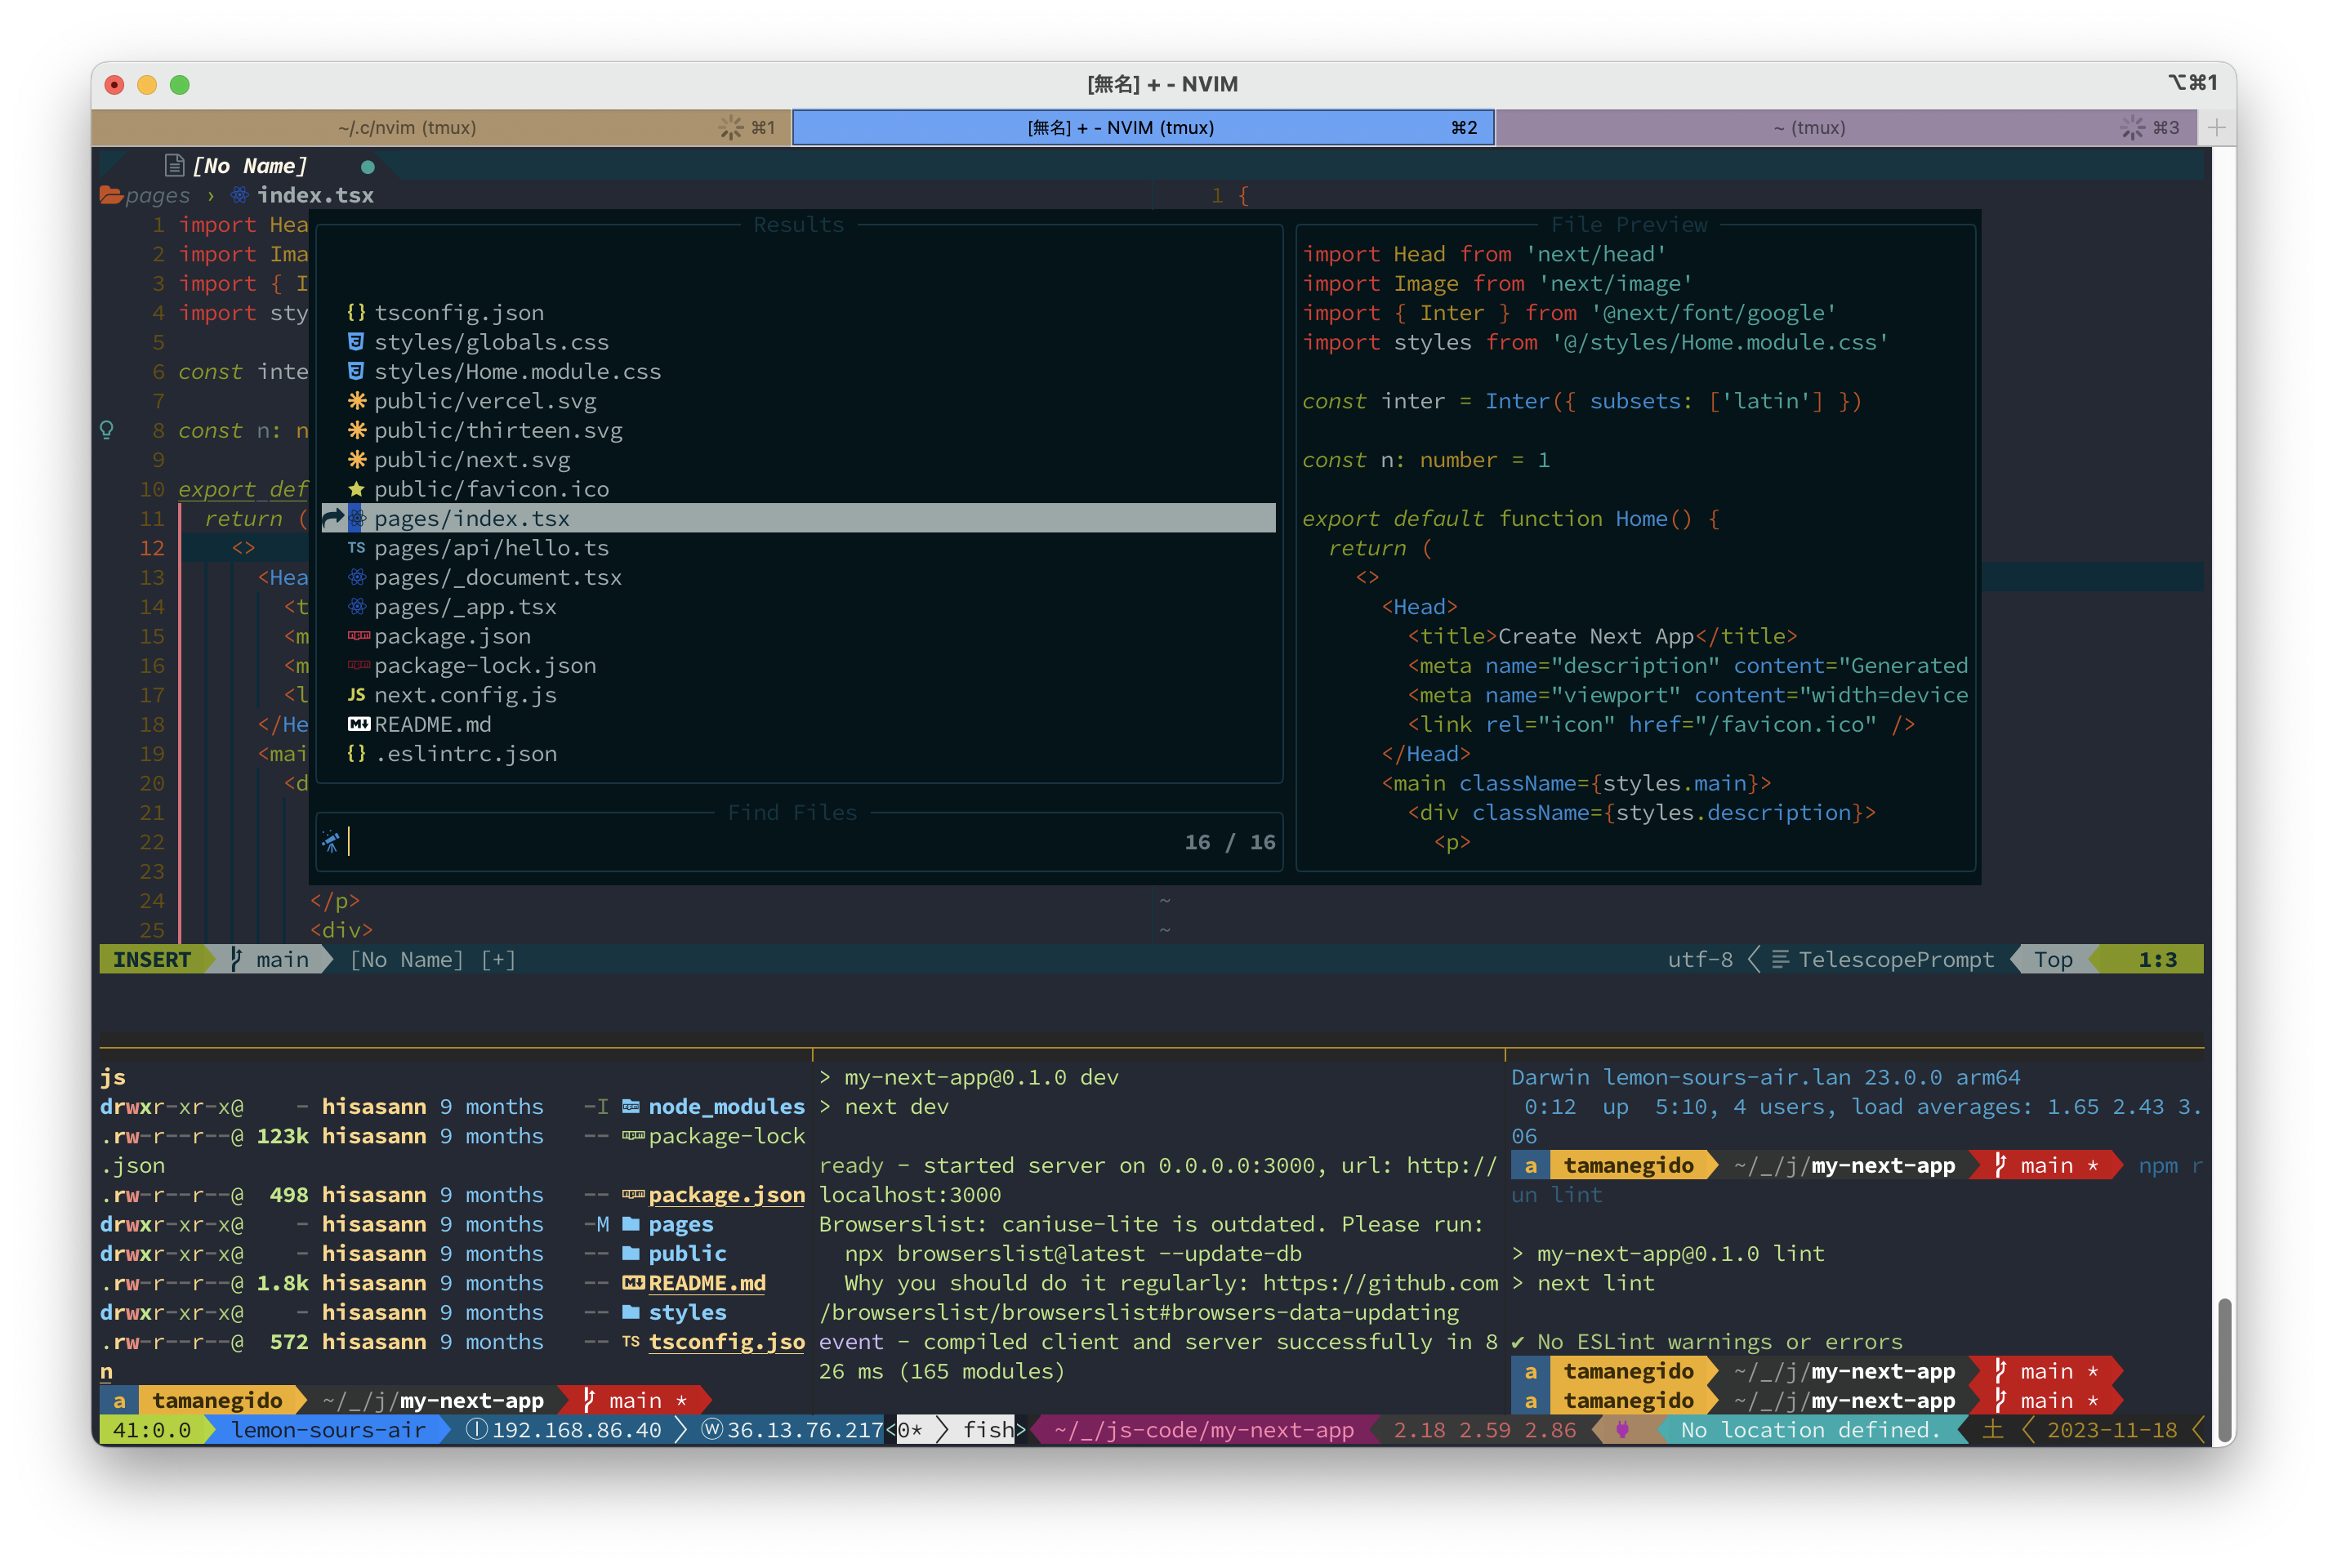Click the npm icon beside package.json result
The image size is (2328, 1568).
coord(358,636)
